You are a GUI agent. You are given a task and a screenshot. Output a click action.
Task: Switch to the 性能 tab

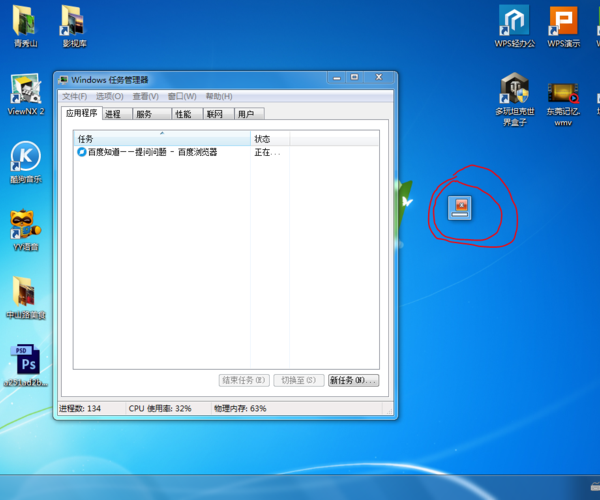point(183,114)
